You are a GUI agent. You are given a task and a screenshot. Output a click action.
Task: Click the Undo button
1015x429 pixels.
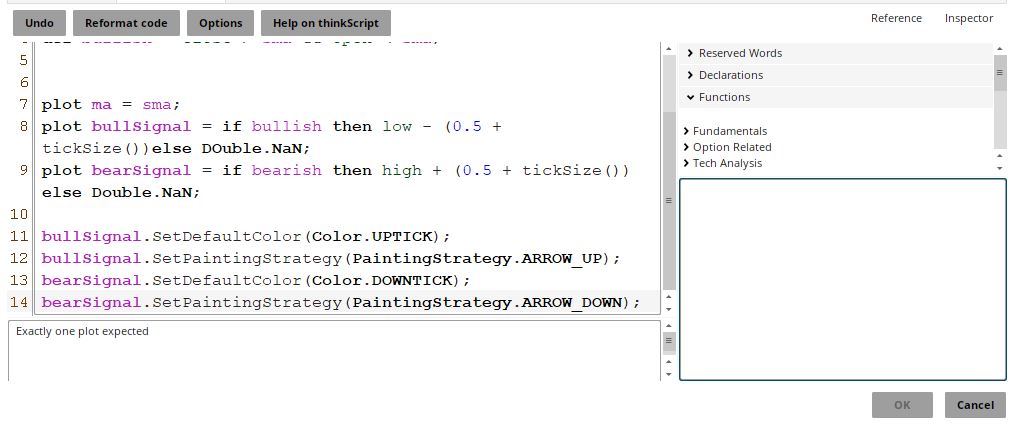pos(39,23)
